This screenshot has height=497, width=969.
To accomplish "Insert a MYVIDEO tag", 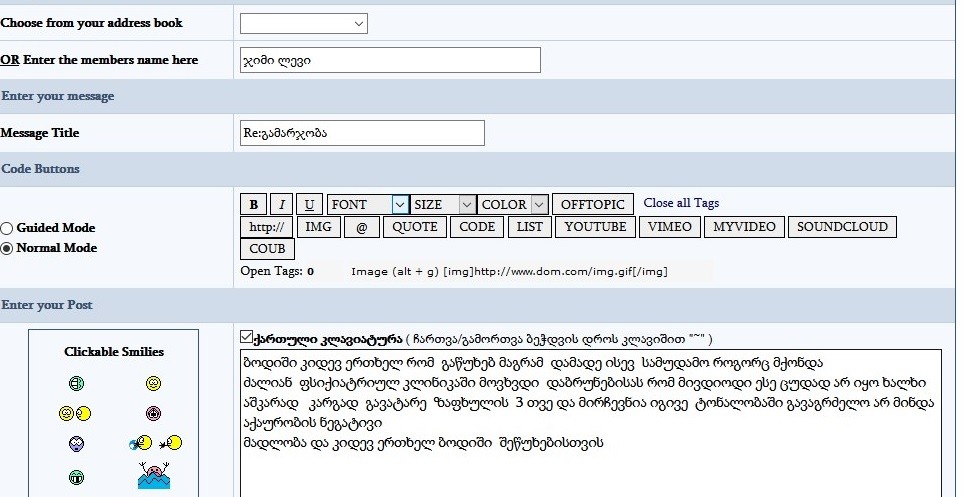I will tap(744, 227).
